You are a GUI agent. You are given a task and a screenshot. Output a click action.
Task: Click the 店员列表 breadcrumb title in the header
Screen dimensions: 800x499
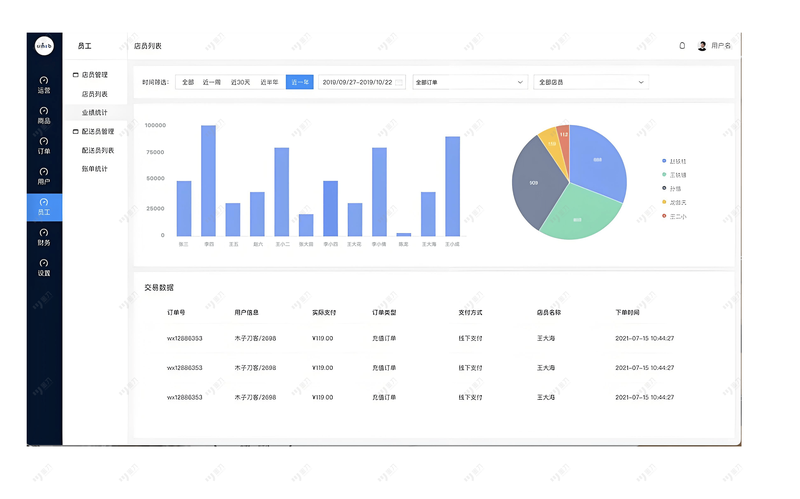[x=147, y=46]
